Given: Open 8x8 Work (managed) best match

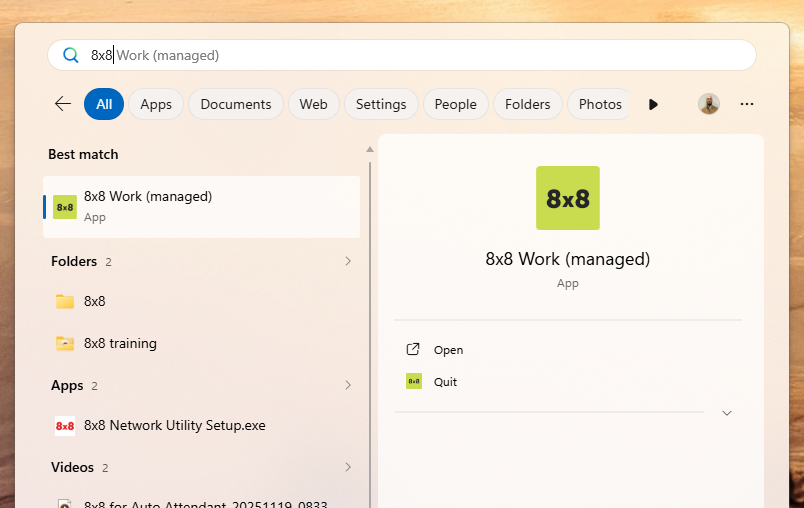Looking at the screenshot, I should click(202, 207).
